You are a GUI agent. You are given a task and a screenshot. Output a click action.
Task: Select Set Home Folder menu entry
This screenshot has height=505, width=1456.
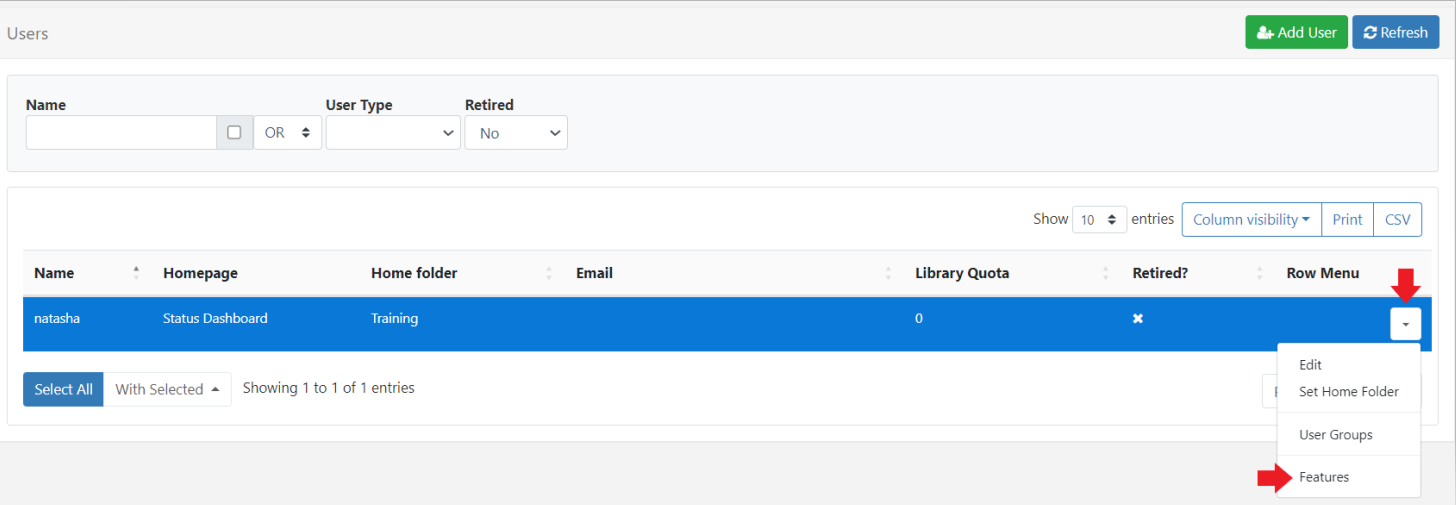[x=1348, y=391]
